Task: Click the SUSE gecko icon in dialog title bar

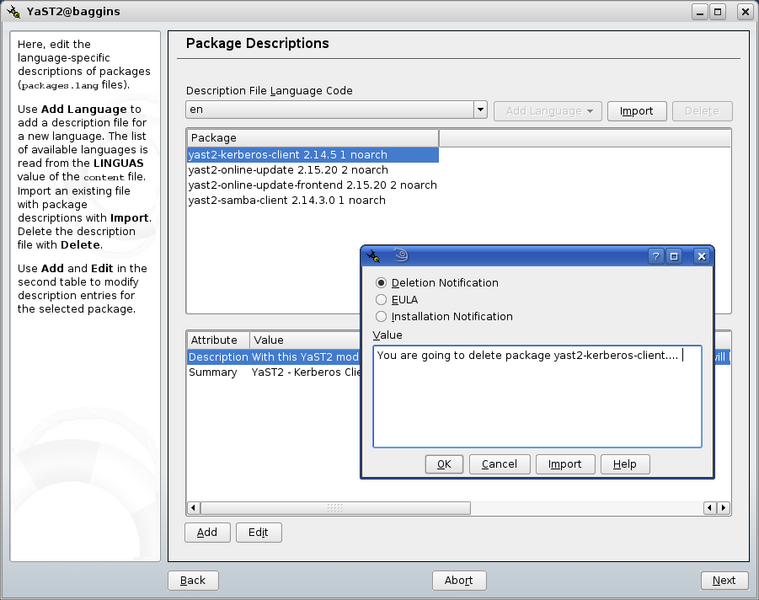Action: coord(401,256)
